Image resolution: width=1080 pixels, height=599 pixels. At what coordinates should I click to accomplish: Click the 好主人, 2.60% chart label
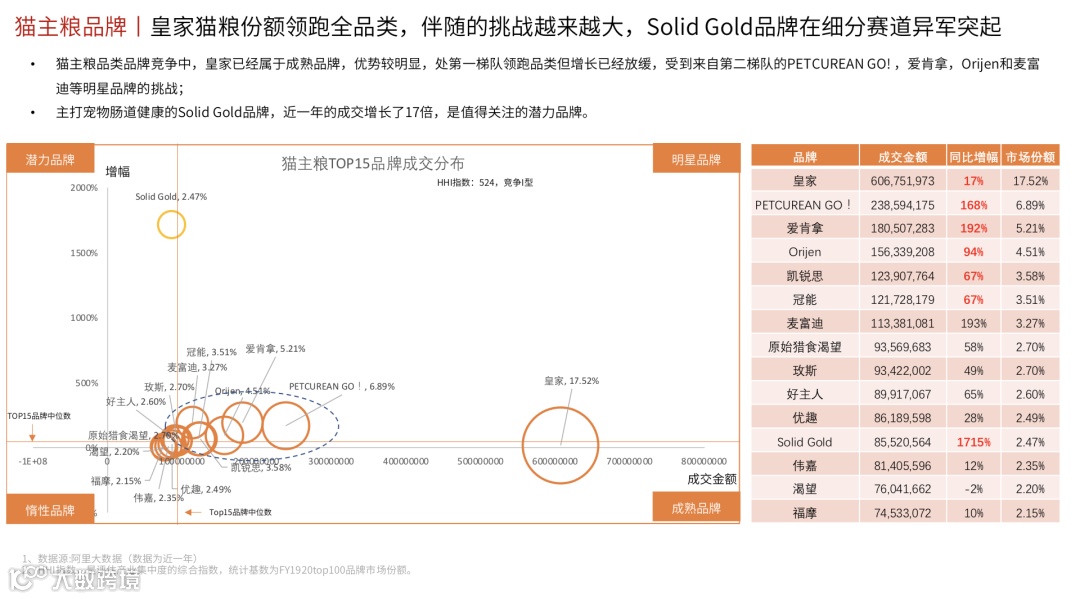(x=136, y=401)
